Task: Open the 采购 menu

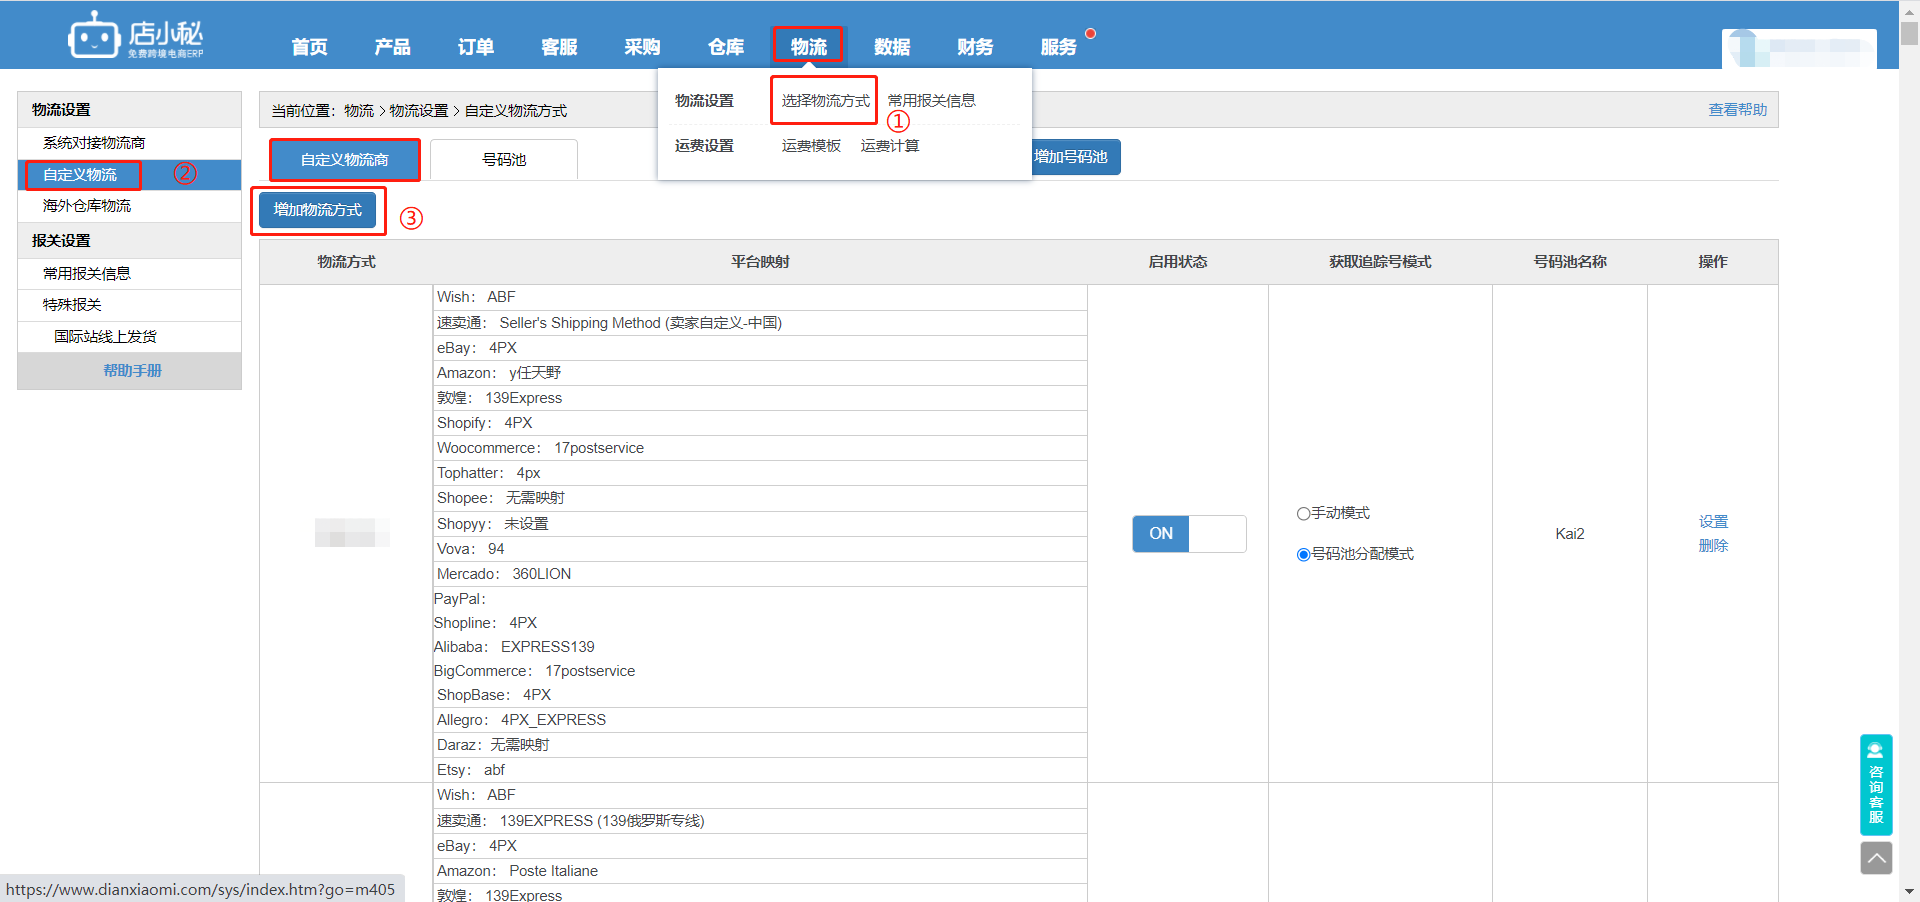Action: coord(642,47)
